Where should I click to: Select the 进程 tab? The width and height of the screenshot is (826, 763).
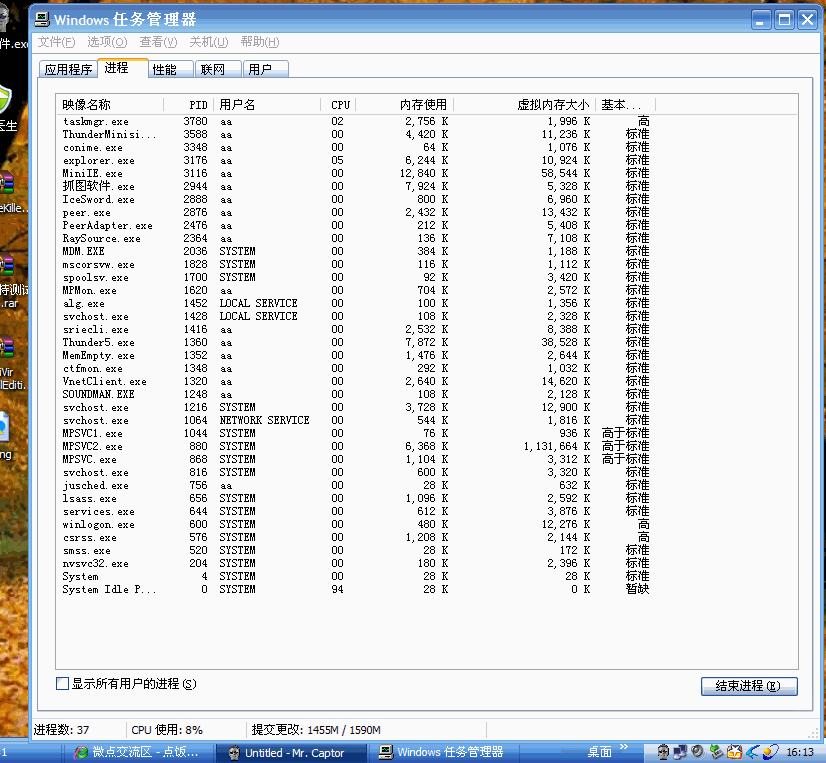(x=122, y=68)
